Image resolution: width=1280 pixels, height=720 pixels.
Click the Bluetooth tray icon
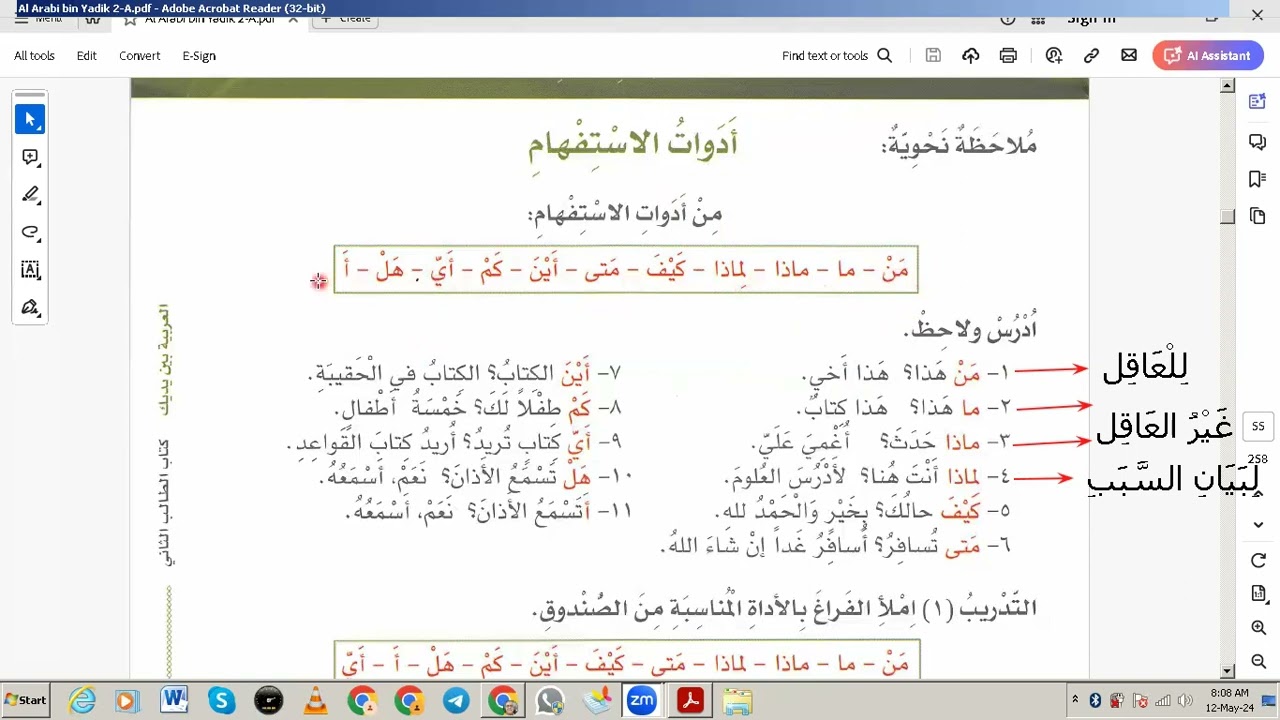click(x=1095, y=700)
